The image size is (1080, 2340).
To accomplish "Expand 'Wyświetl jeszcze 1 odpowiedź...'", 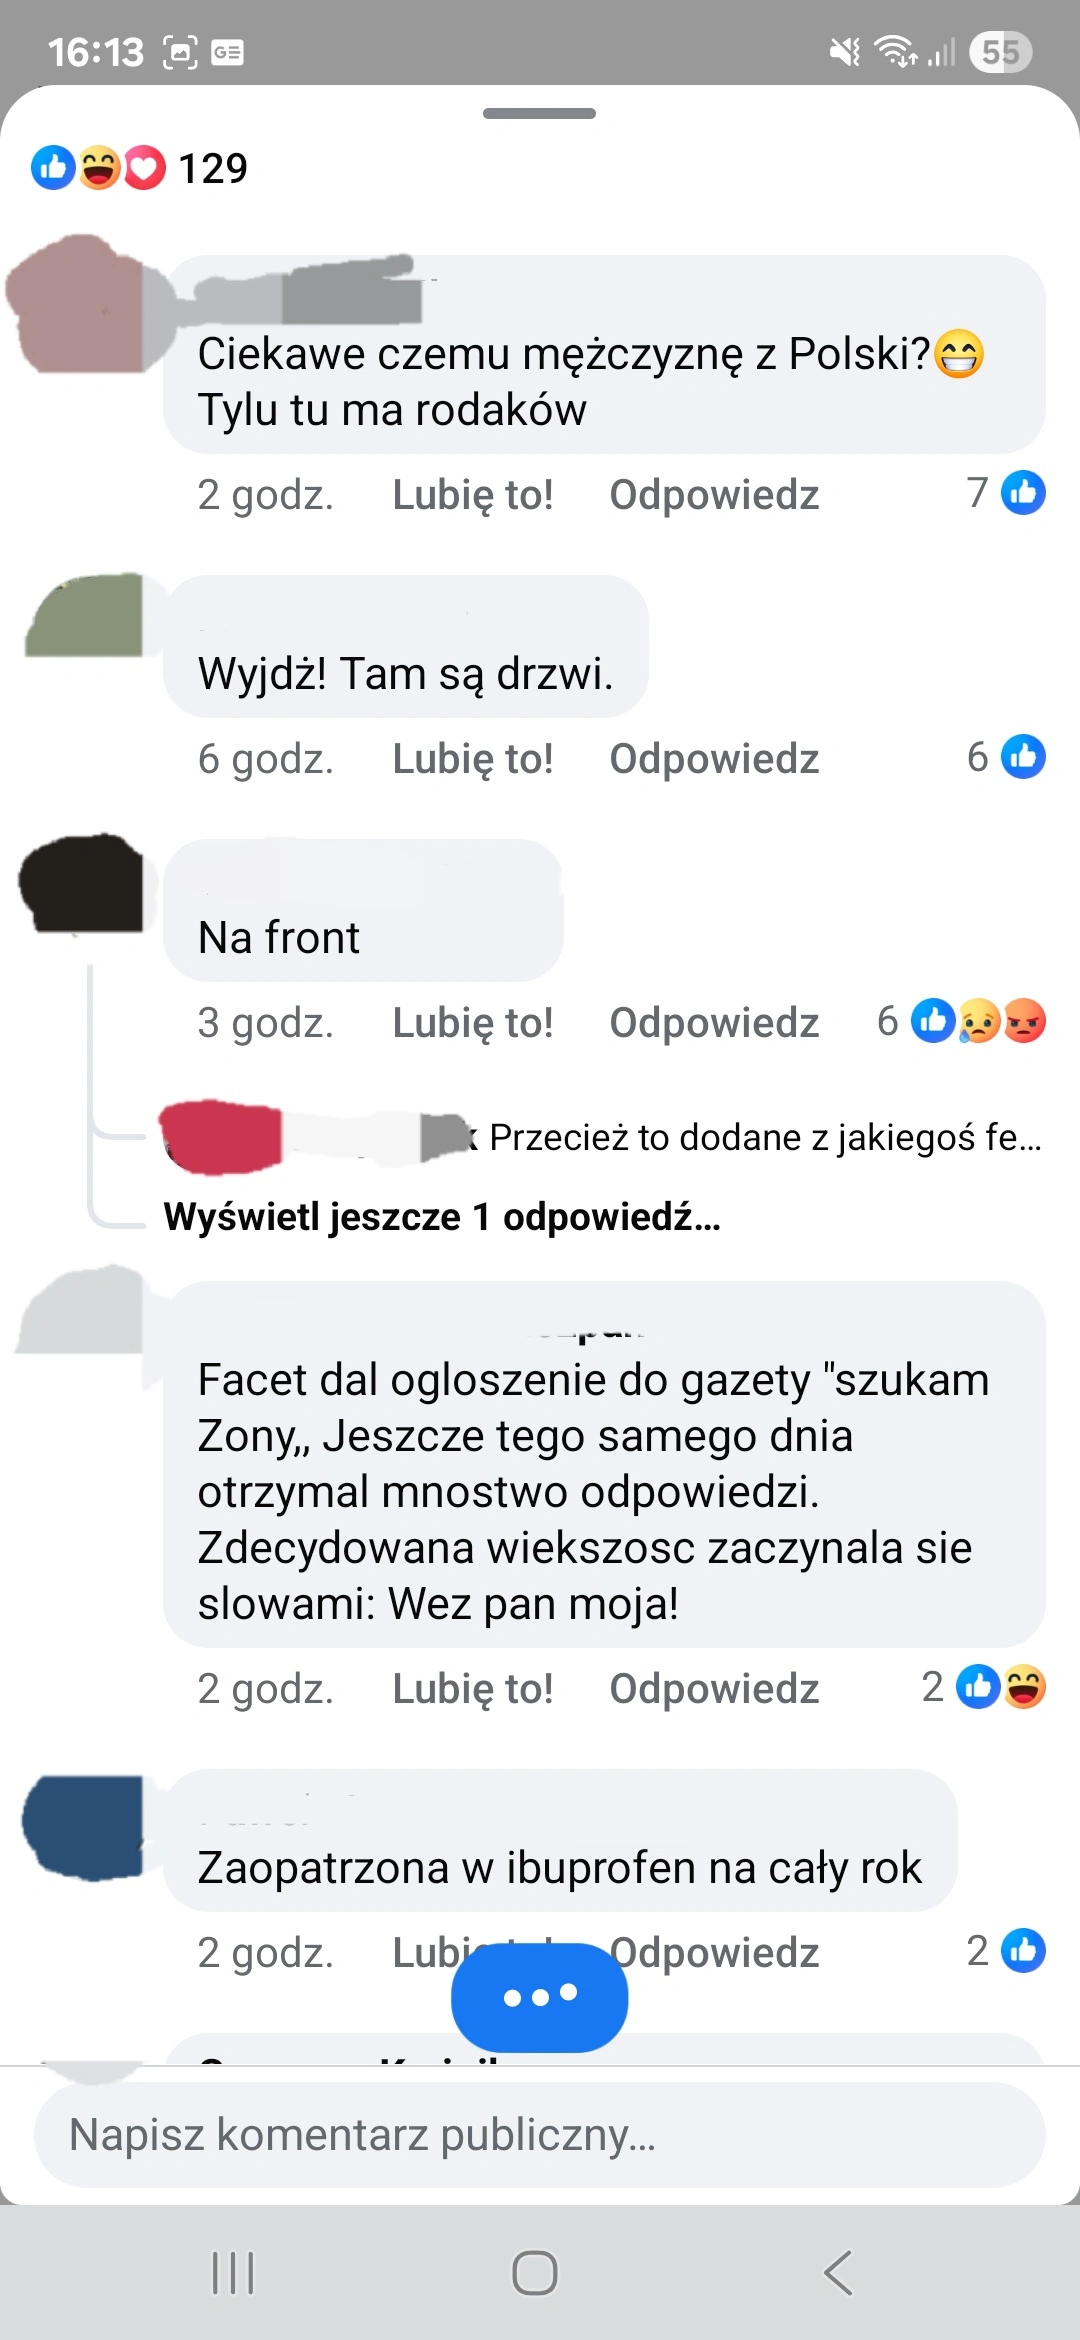I will [x=442, y=1217].
